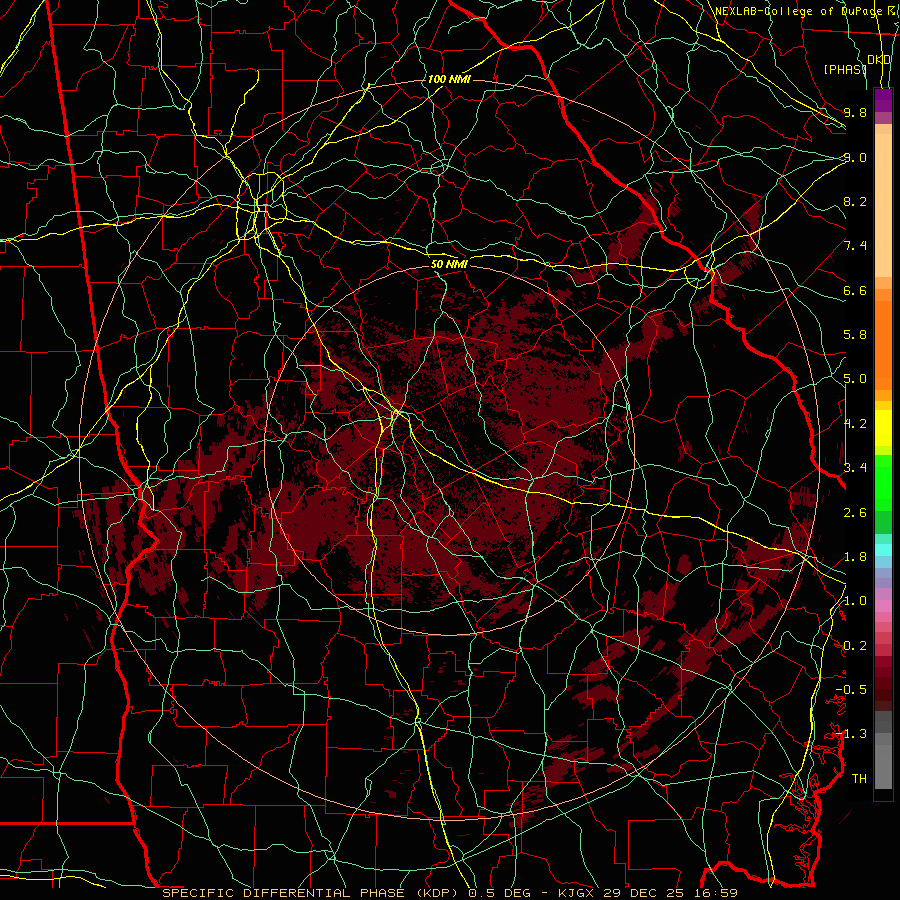The width and height of the screenshot is (900, 900).
Task: Click the 4.2 value on the scale
Action: pos(855,424)
